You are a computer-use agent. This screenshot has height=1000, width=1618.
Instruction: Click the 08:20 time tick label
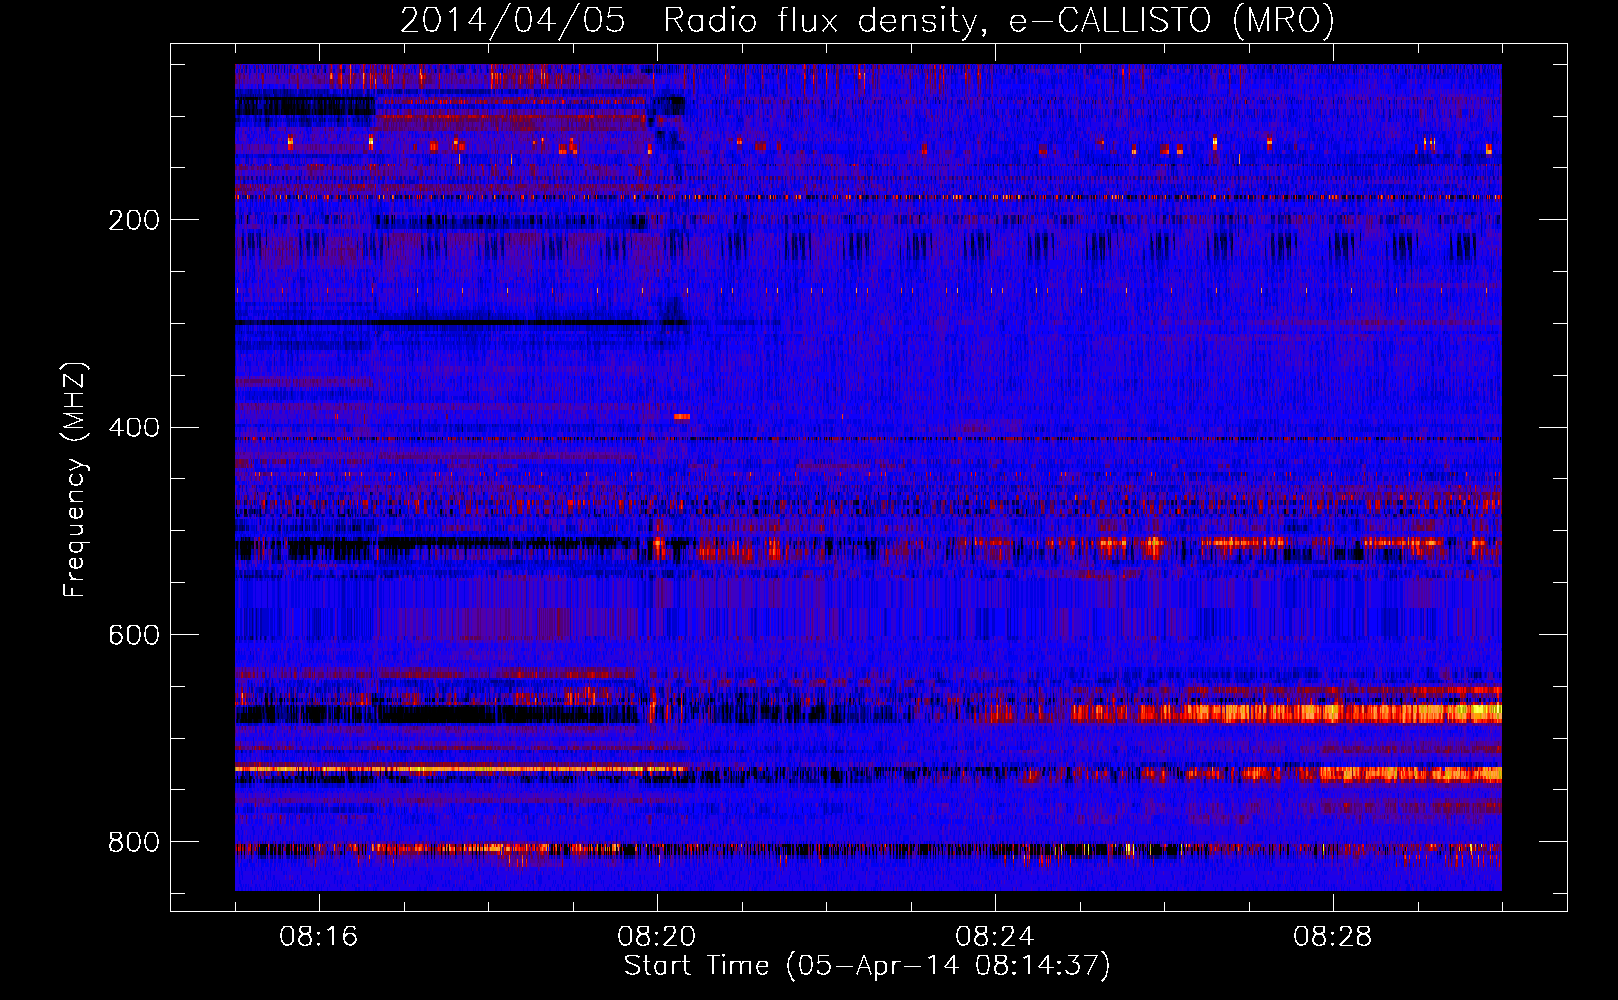click(657, 937)
